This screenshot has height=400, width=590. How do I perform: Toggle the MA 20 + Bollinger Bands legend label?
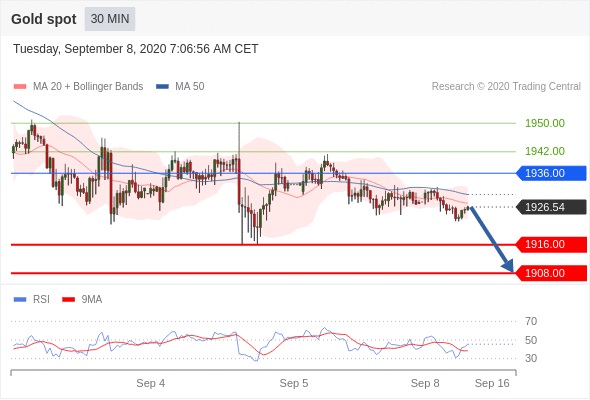click(x=88, y=87)
